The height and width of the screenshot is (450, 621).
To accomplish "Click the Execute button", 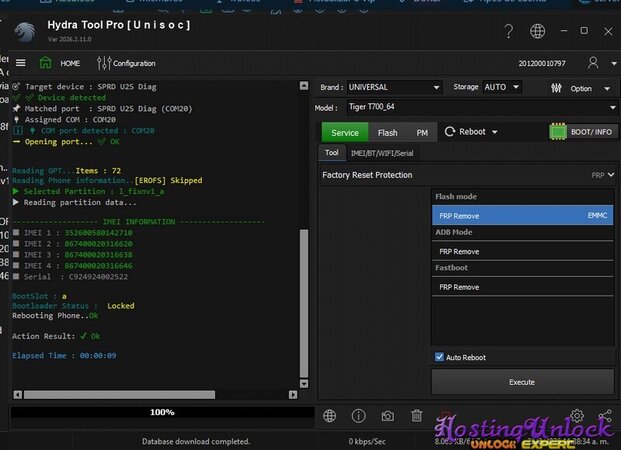I will click(x=522, y=382).
